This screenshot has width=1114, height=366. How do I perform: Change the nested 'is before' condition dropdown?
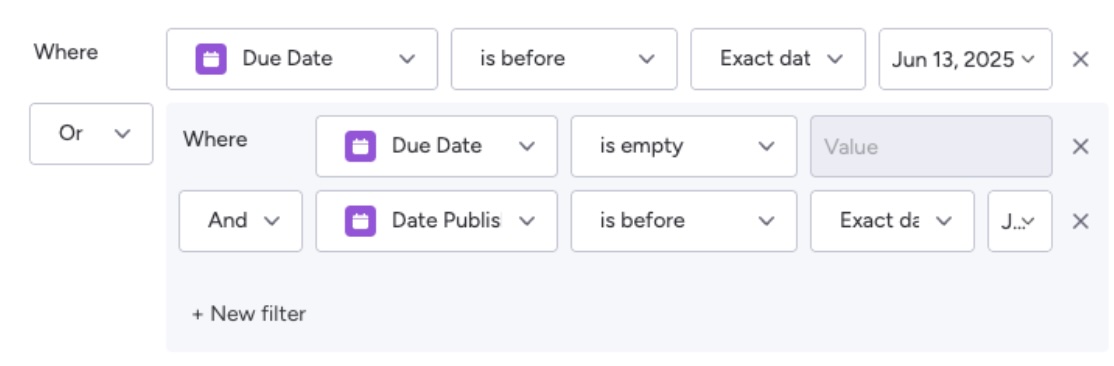point(683,221)
